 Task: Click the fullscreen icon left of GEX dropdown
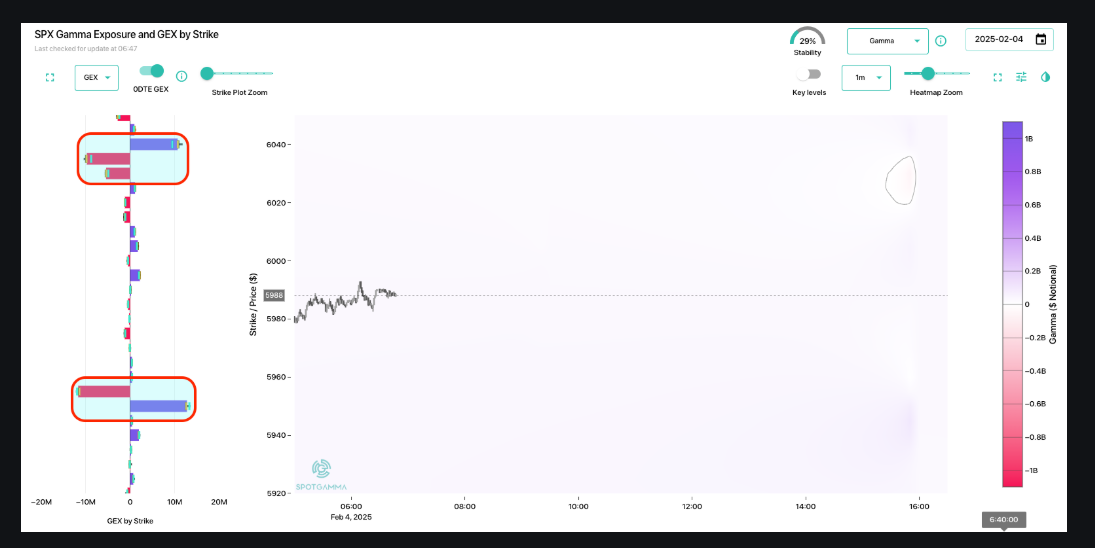[x=50, y=77]
